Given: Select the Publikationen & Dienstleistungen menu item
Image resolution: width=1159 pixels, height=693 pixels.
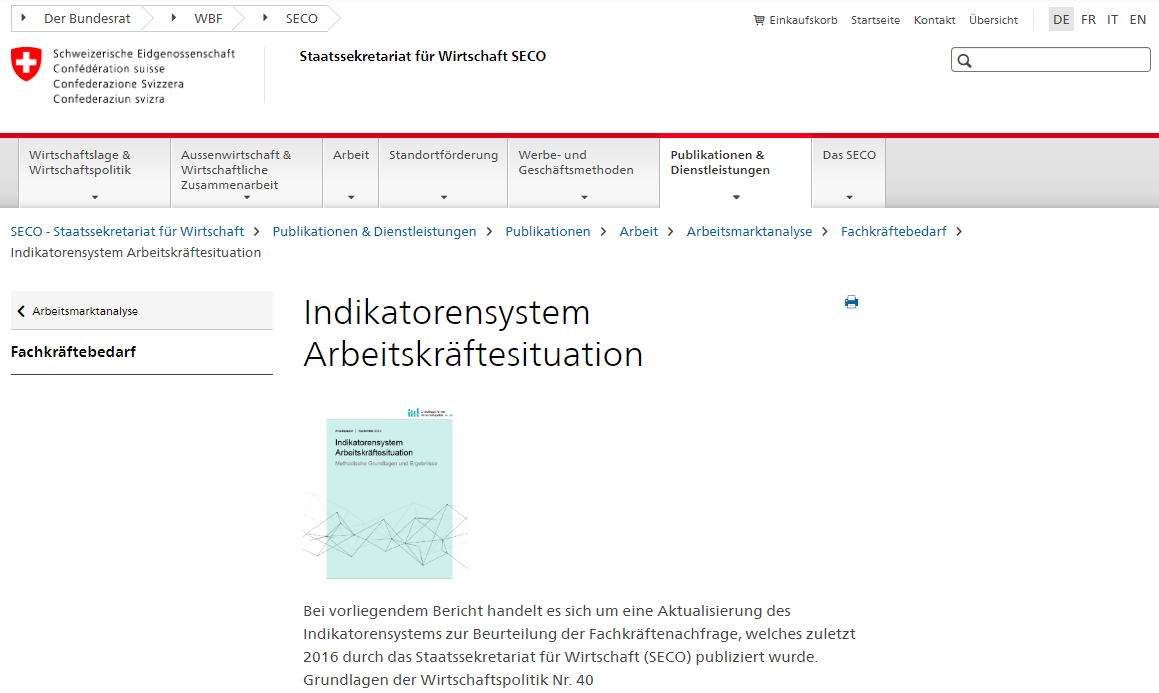Looking at the screenshot, I should coord(722,163).
